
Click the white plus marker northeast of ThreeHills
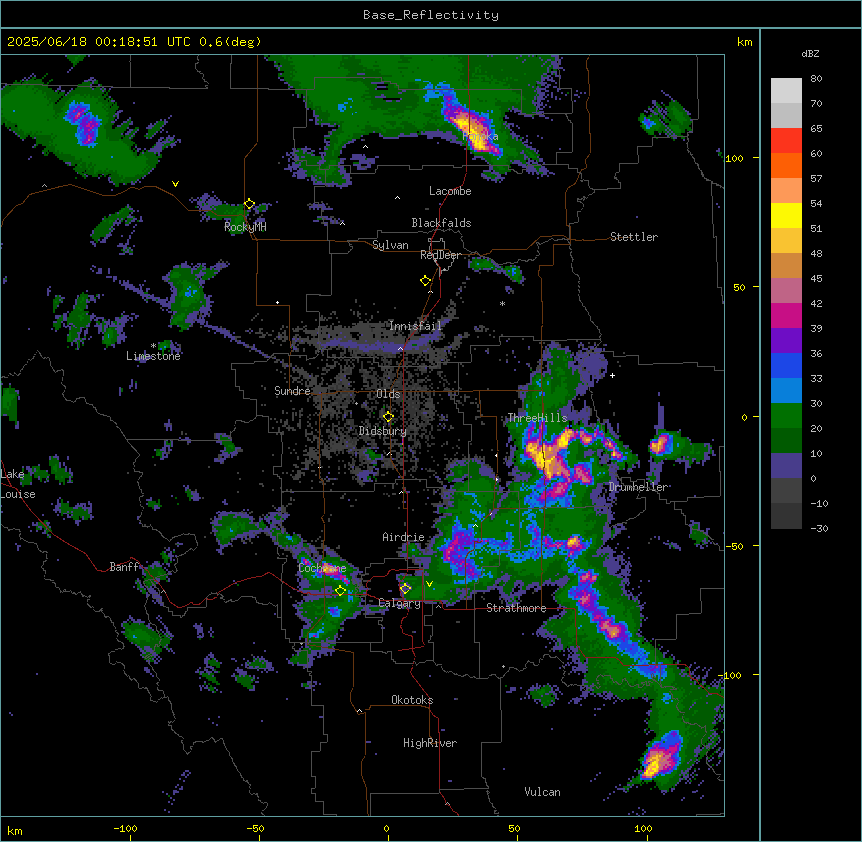point(612,375)
